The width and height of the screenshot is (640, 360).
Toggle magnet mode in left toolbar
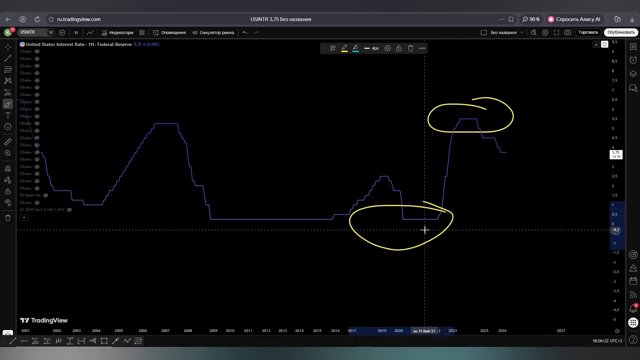[x=8, y=168]
